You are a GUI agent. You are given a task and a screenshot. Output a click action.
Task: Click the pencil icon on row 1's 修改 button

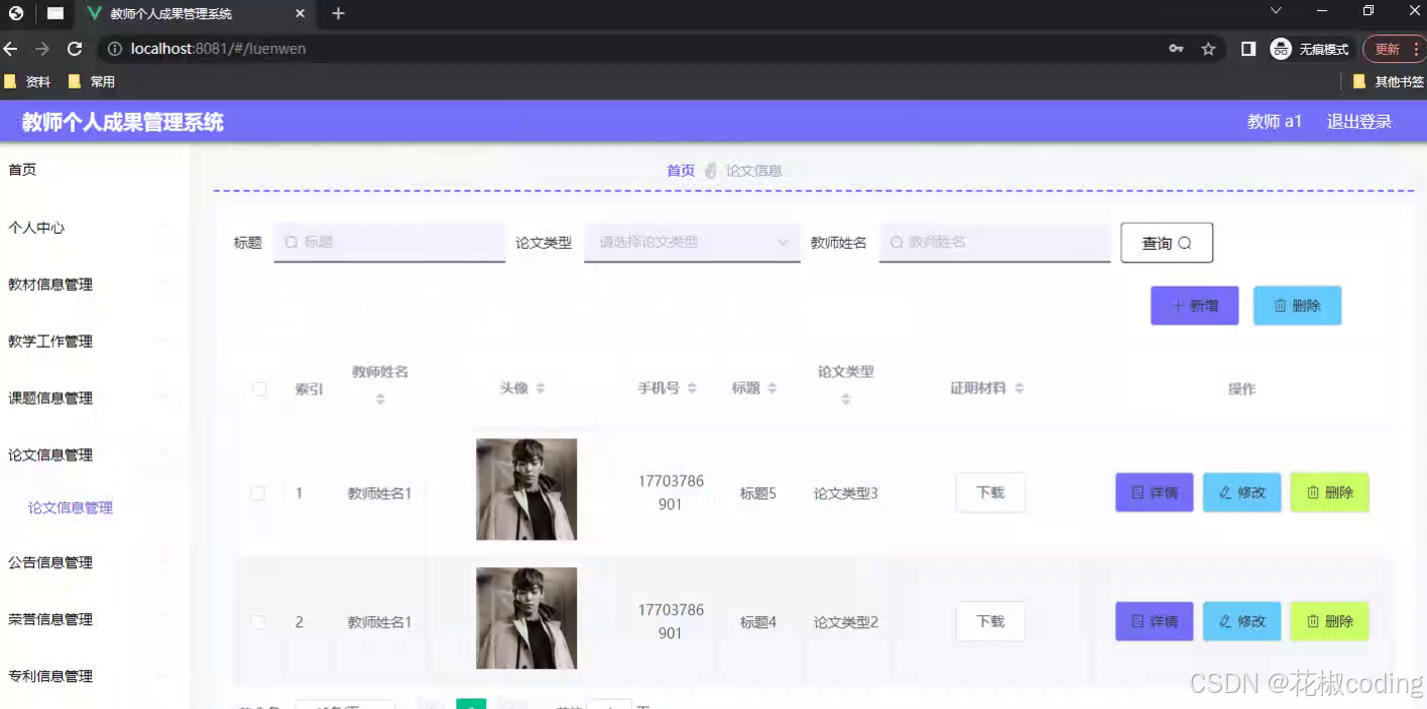1225,492
